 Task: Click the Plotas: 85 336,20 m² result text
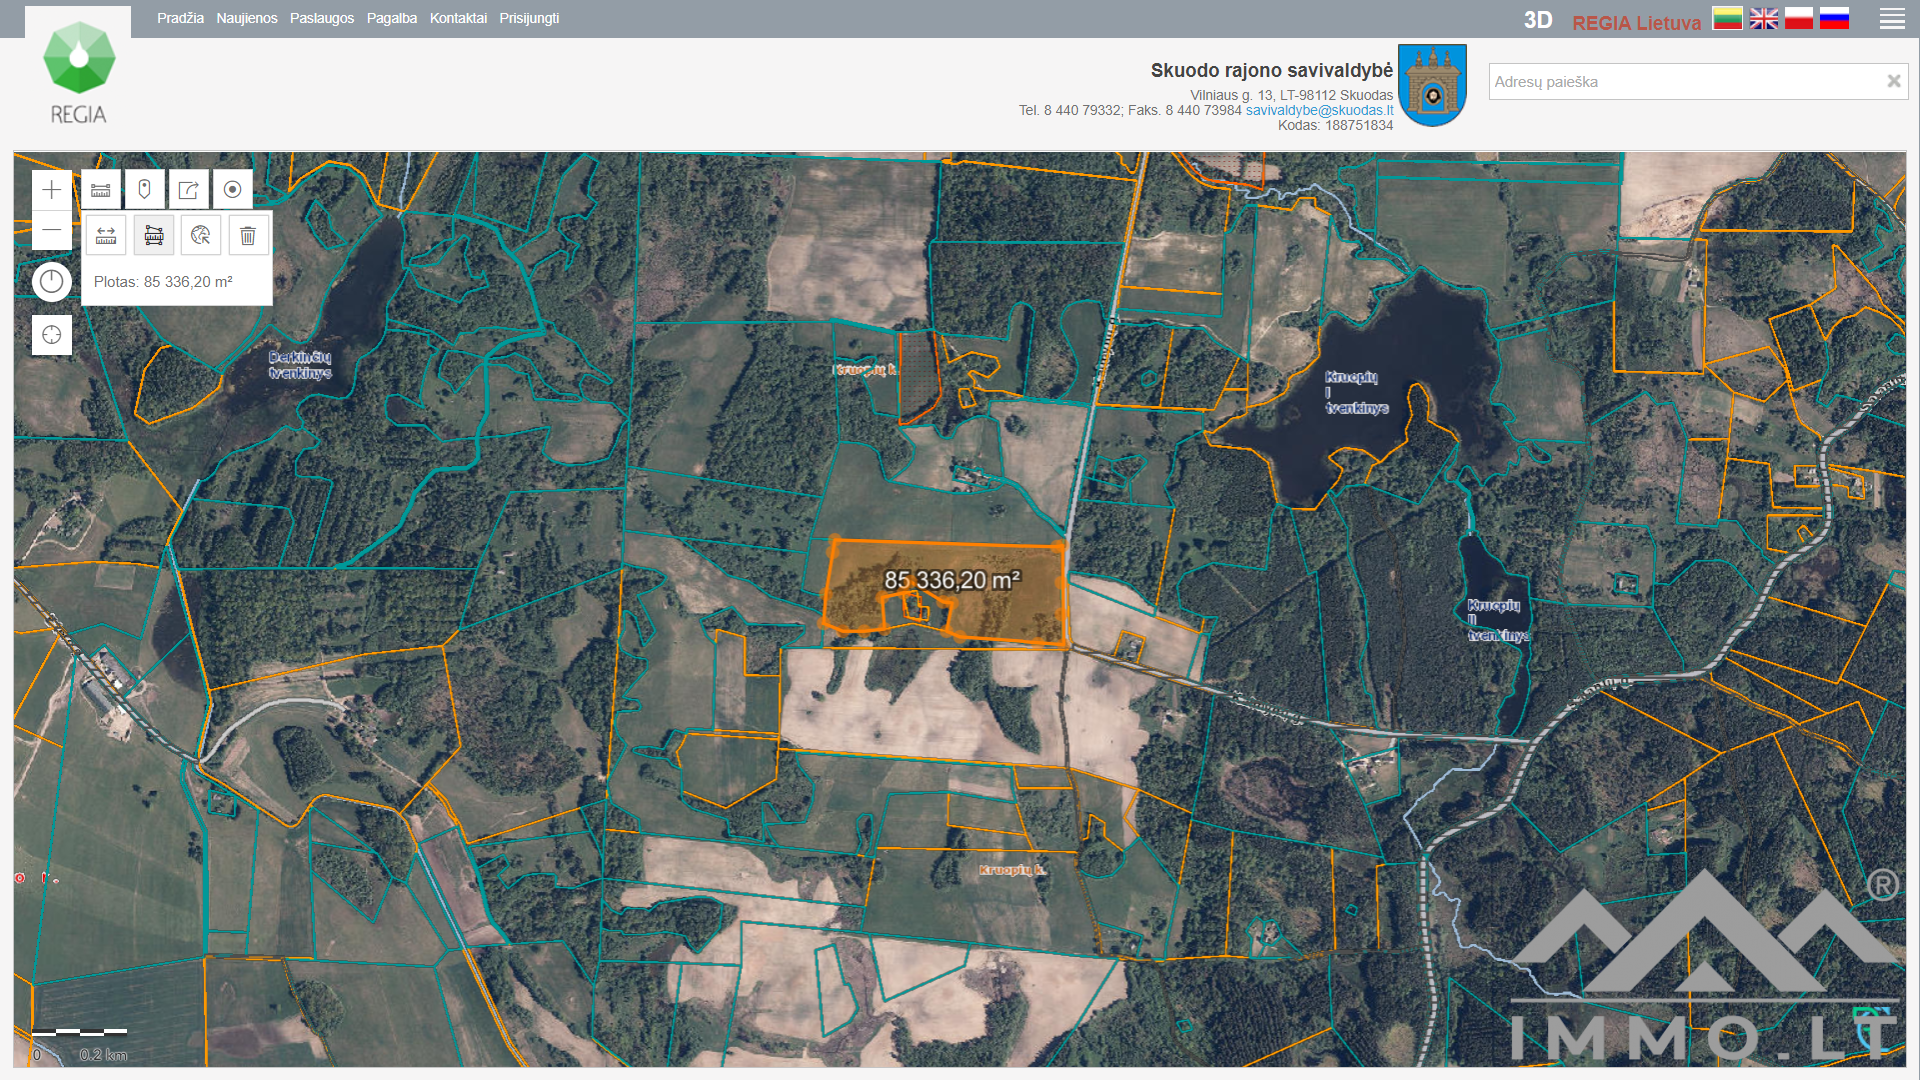coord(163,282)
